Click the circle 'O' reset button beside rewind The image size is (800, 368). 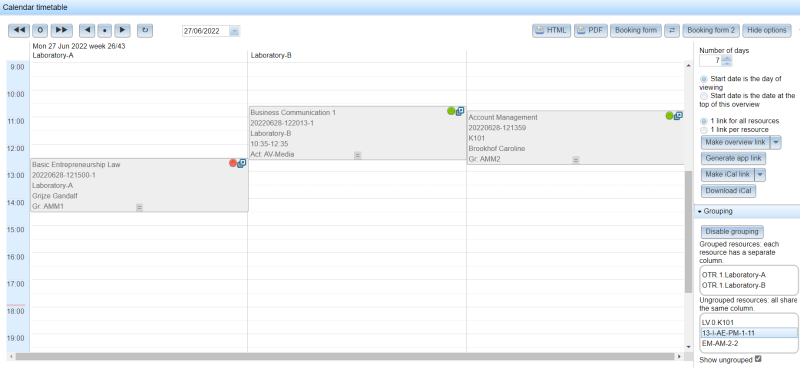pyautogui.click(x=40, y=31)
